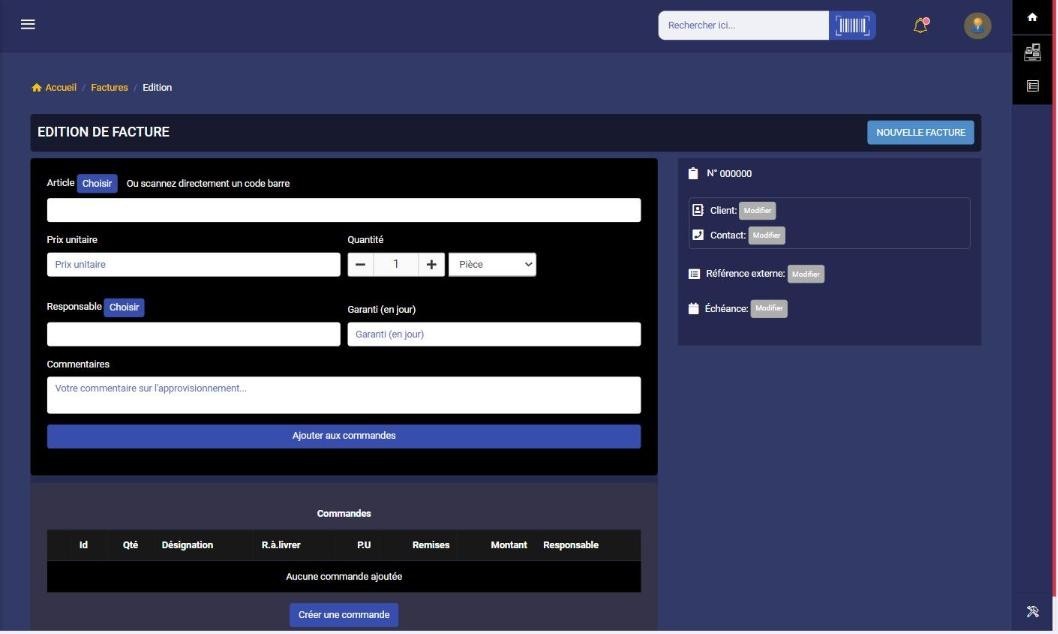Image resolution: width=1058 pixels, height=634 pixels.
Task: Click the Remises column header
Action: (430, 545)
